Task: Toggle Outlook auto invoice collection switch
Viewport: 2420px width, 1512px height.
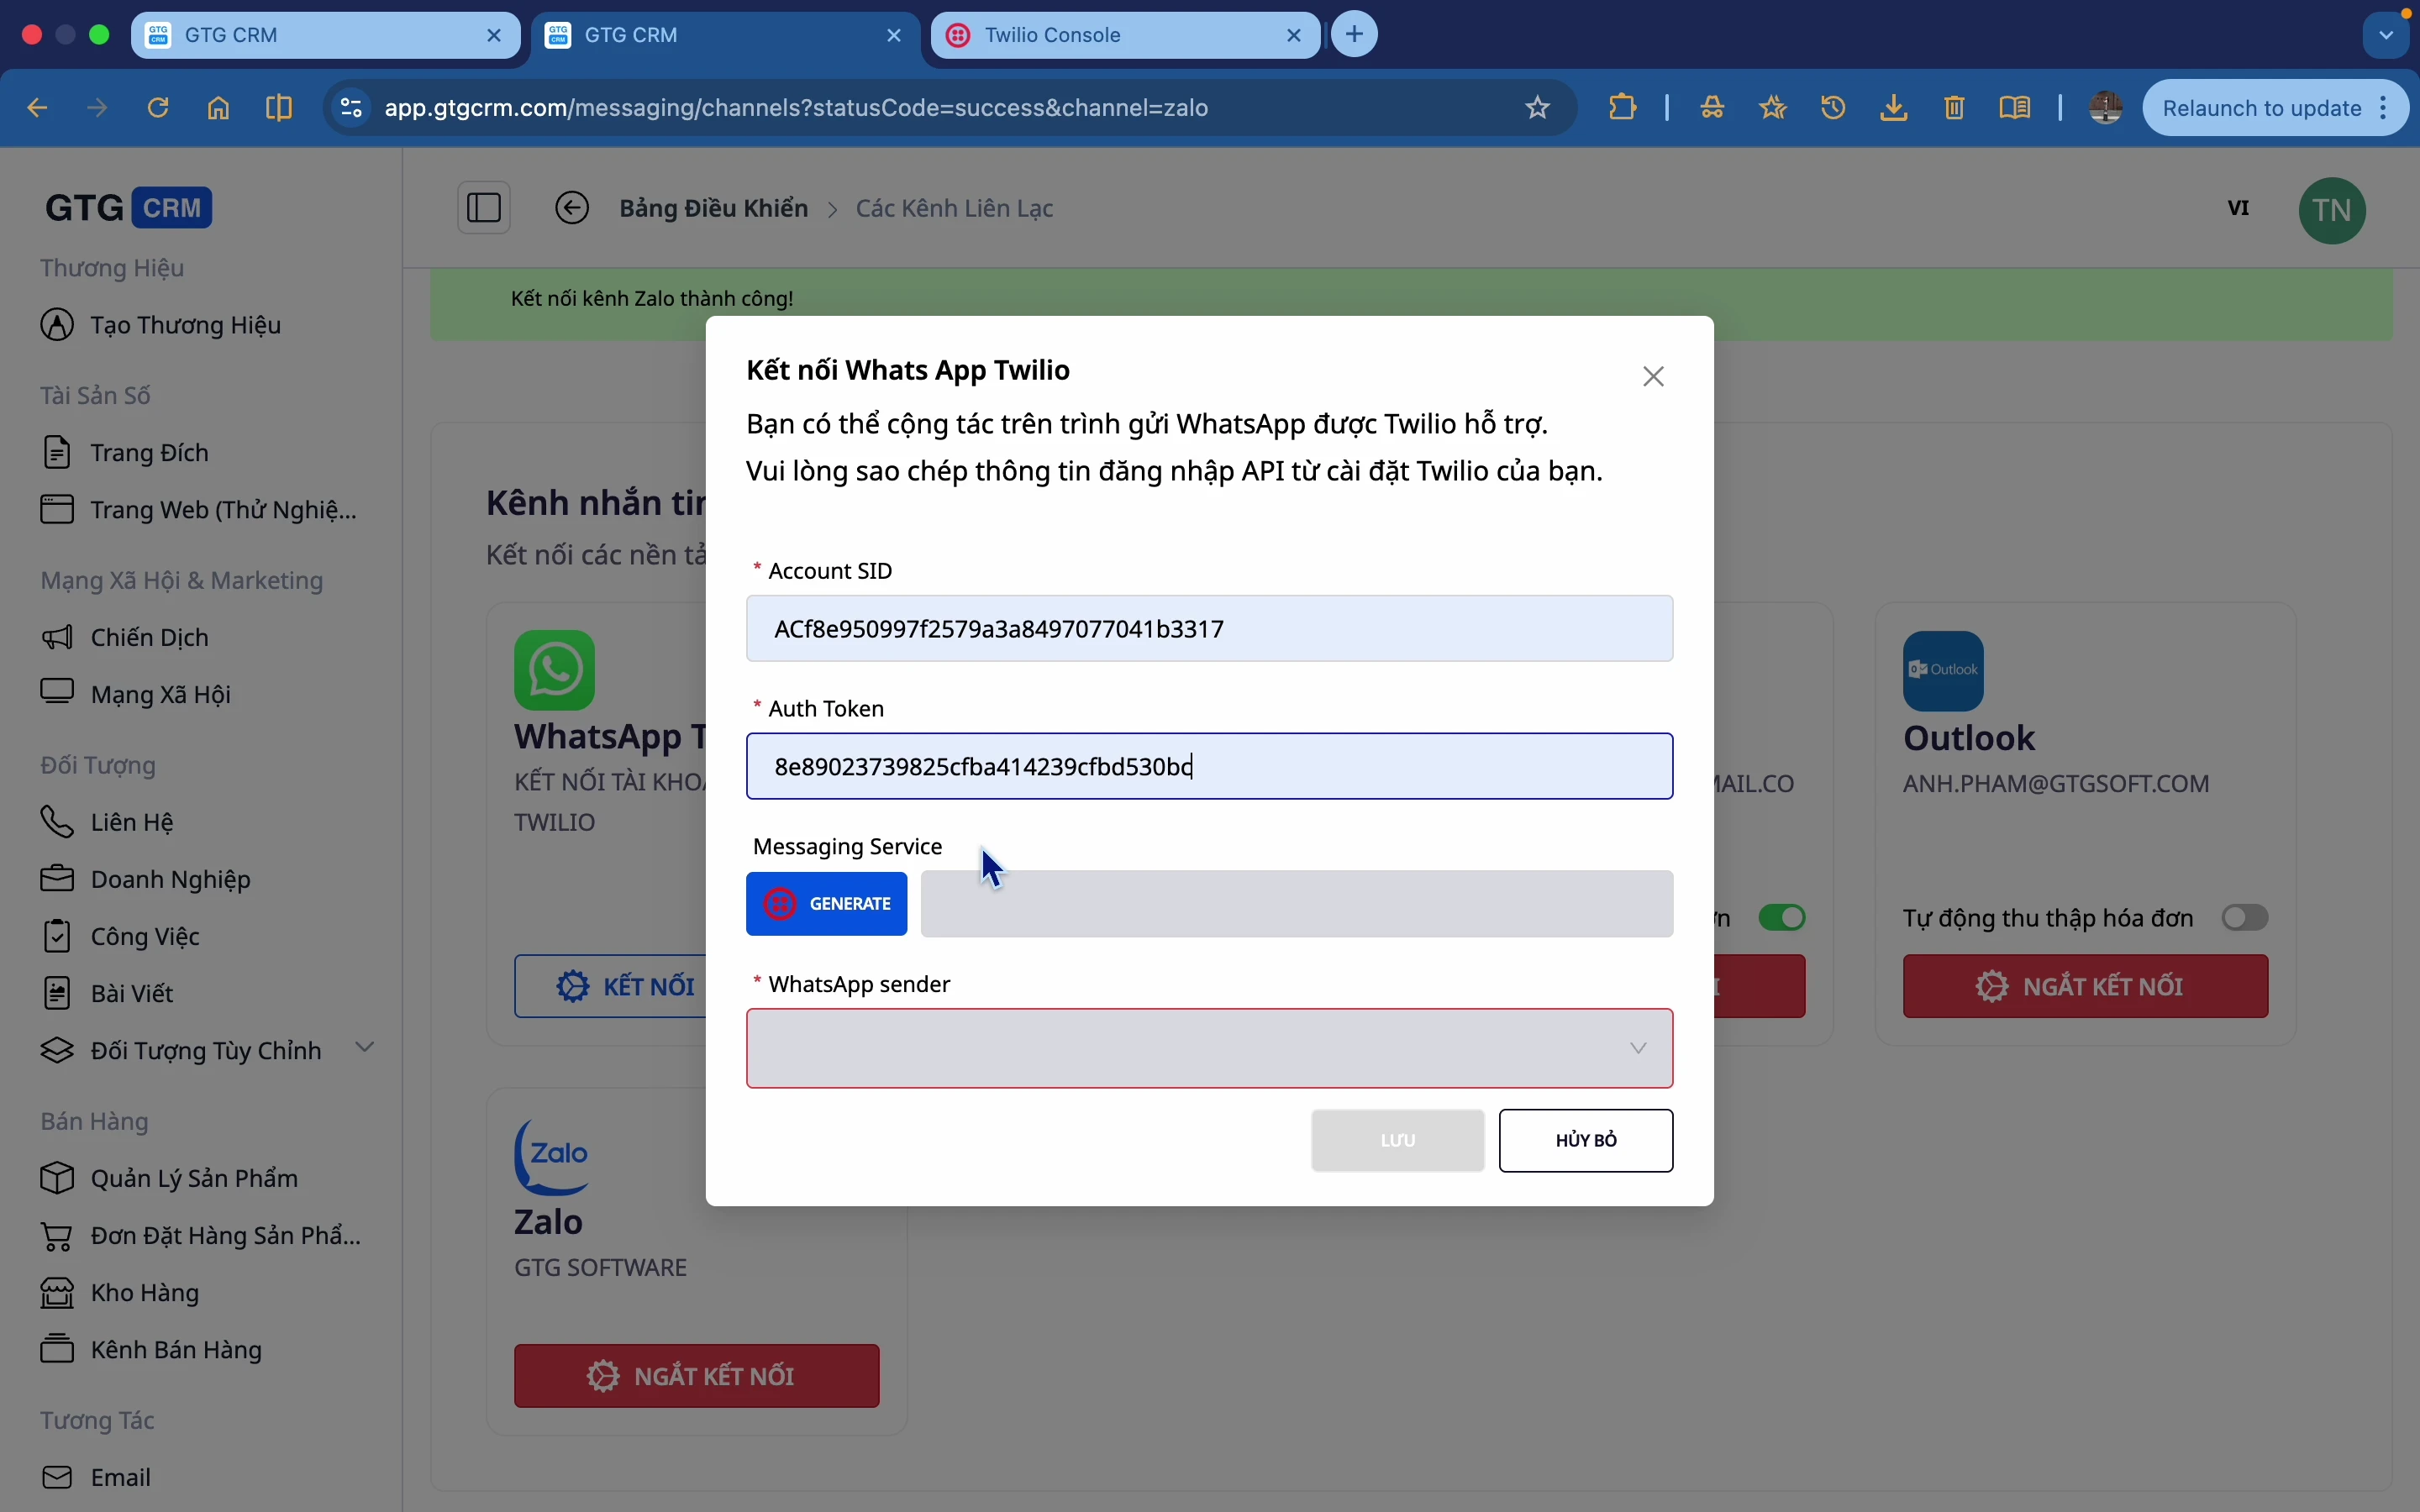Action: (x=2246, y=917)
